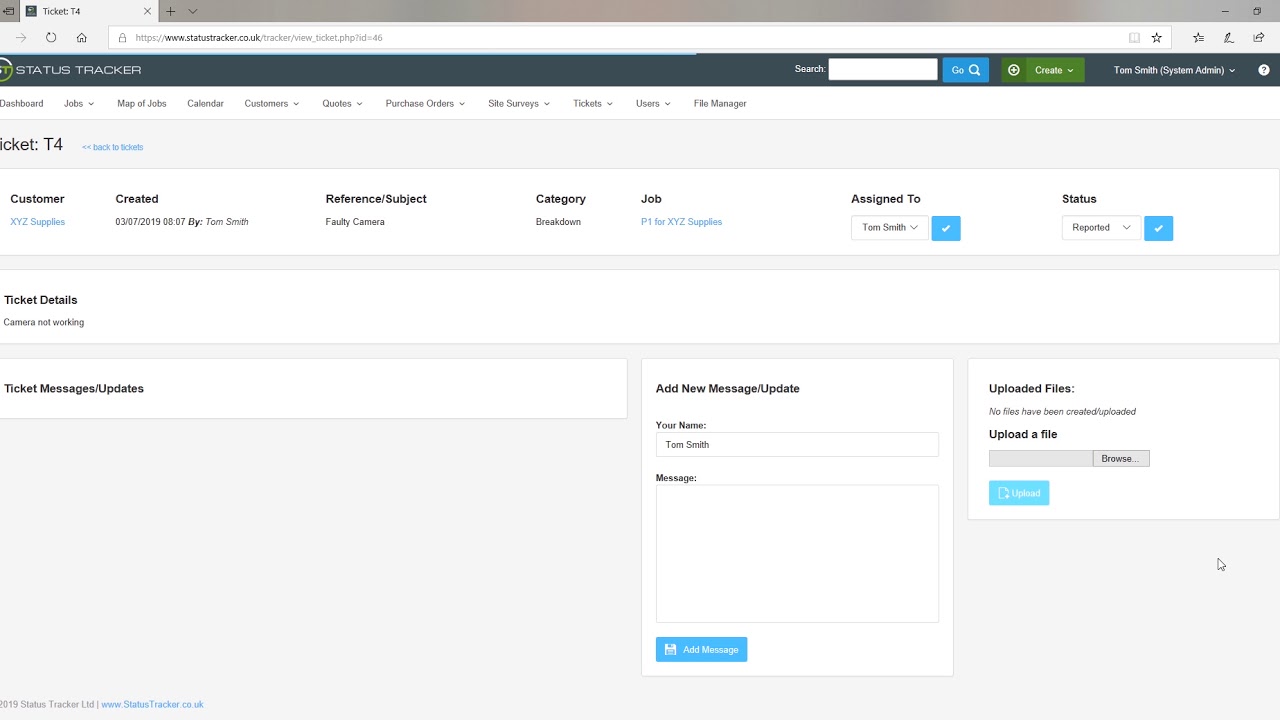
Task: Open the XYZ Supplies customer link
Action: coord(37,222)
